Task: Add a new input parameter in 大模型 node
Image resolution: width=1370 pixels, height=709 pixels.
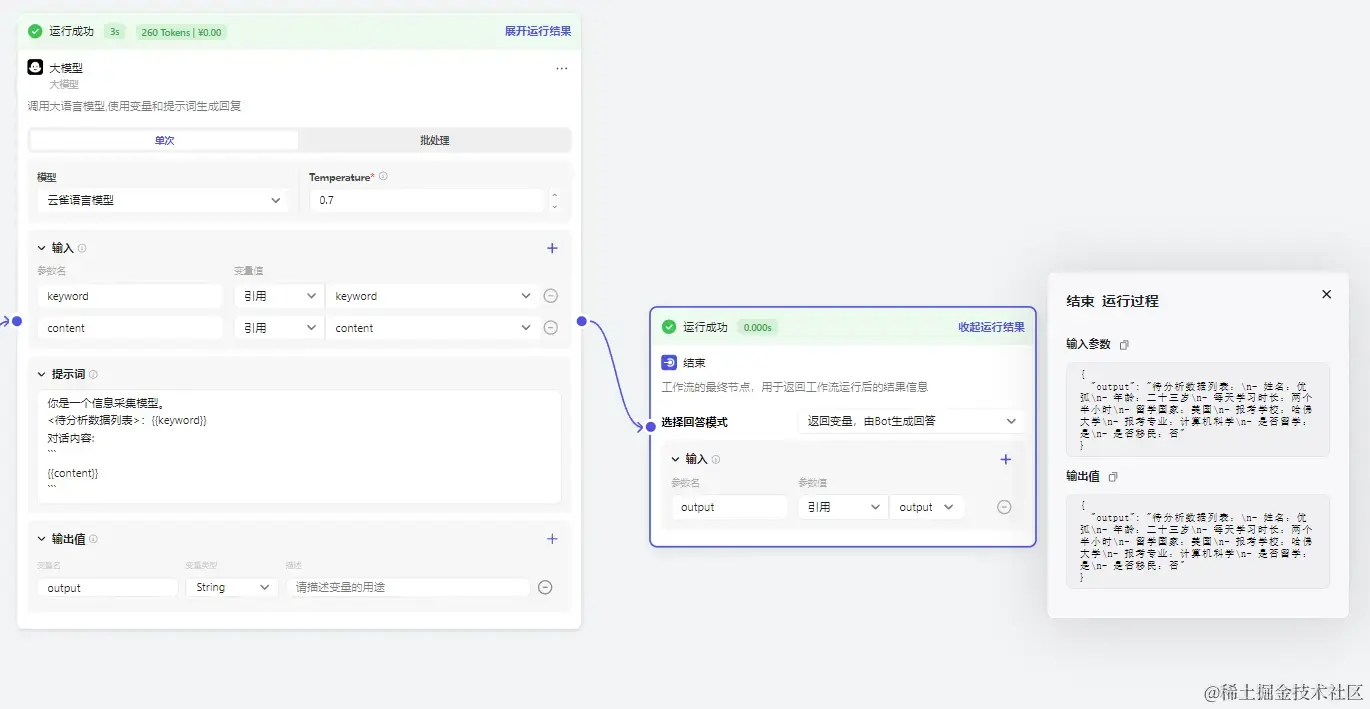Action: coord(552,248)
